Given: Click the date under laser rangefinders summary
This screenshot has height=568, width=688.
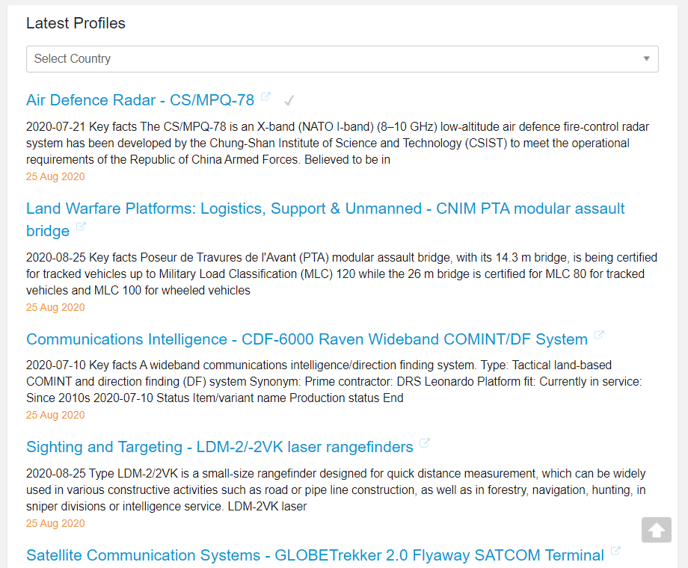Looking at the screenshot, I should [x=55, y=523].
